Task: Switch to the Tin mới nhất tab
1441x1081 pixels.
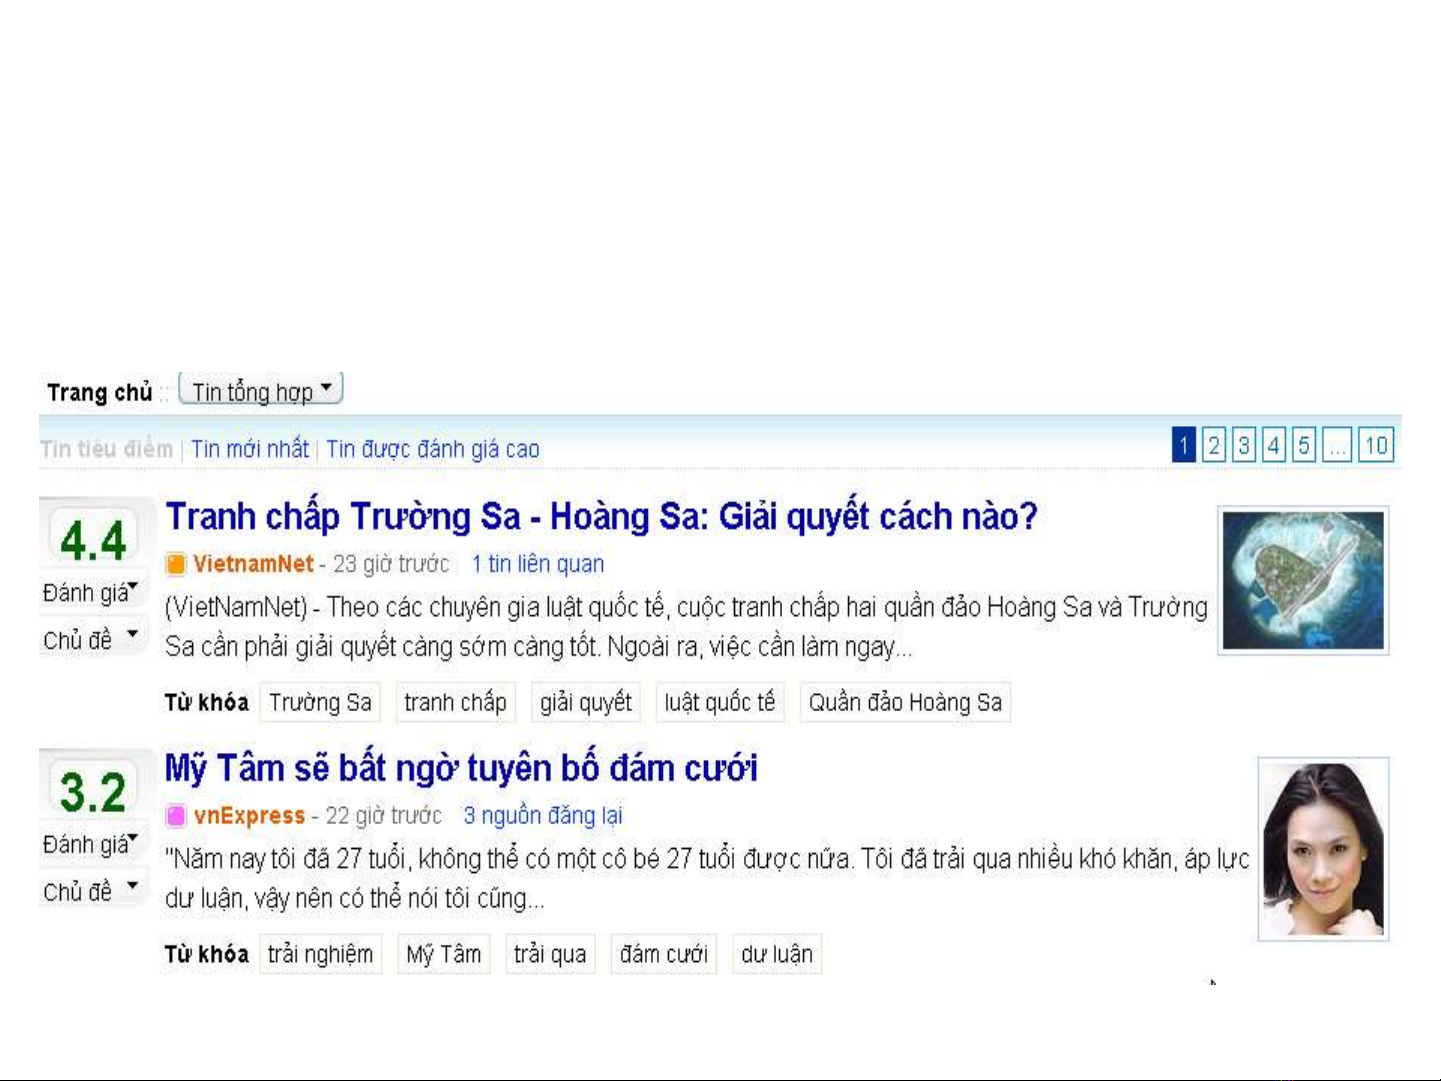Action: (250, 449)
